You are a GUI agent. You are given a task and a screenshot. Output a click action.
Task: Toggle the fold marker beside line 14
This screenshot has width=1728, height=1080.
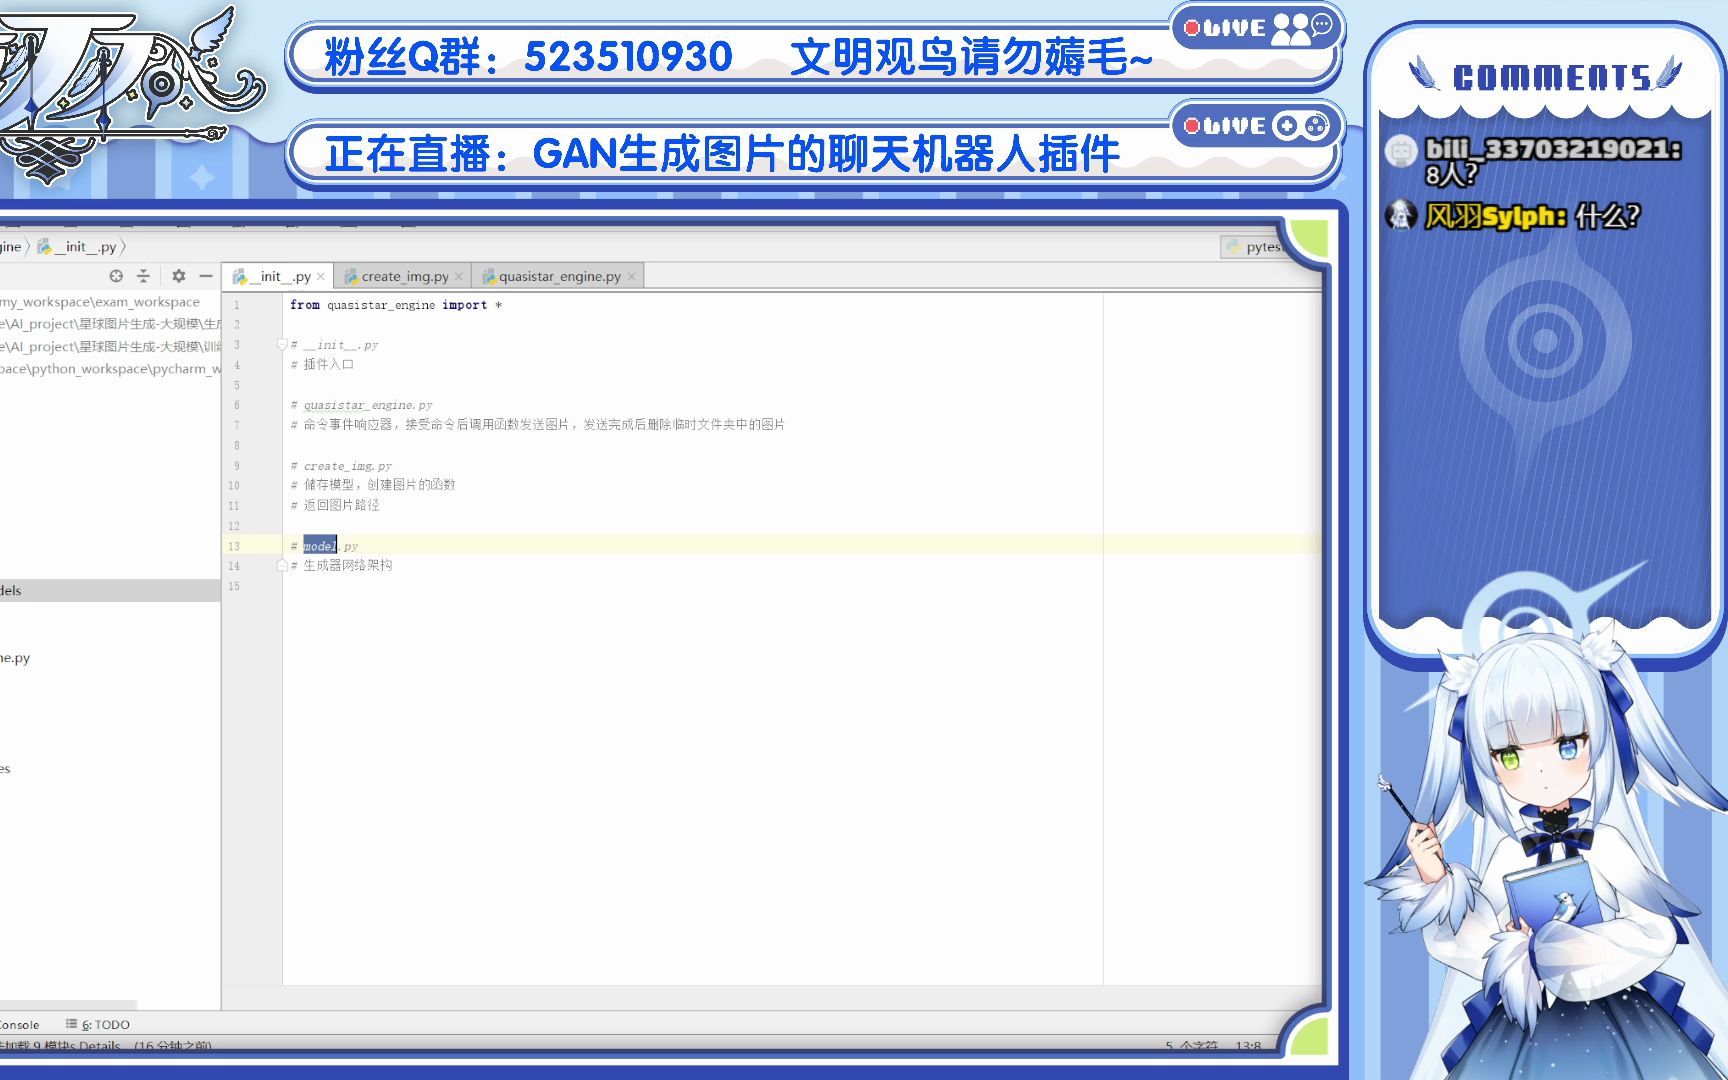click(281, 565)
